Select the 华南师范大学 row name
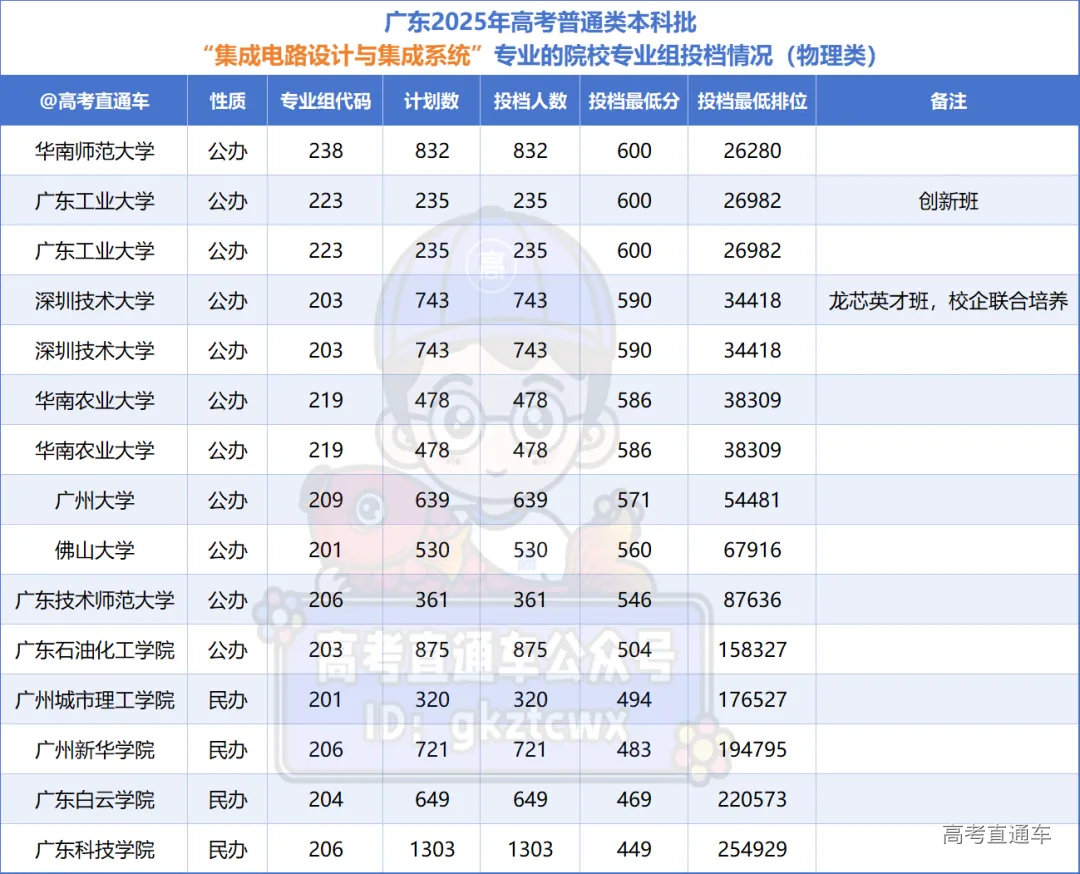1080x874 pixels. [94, 151]
